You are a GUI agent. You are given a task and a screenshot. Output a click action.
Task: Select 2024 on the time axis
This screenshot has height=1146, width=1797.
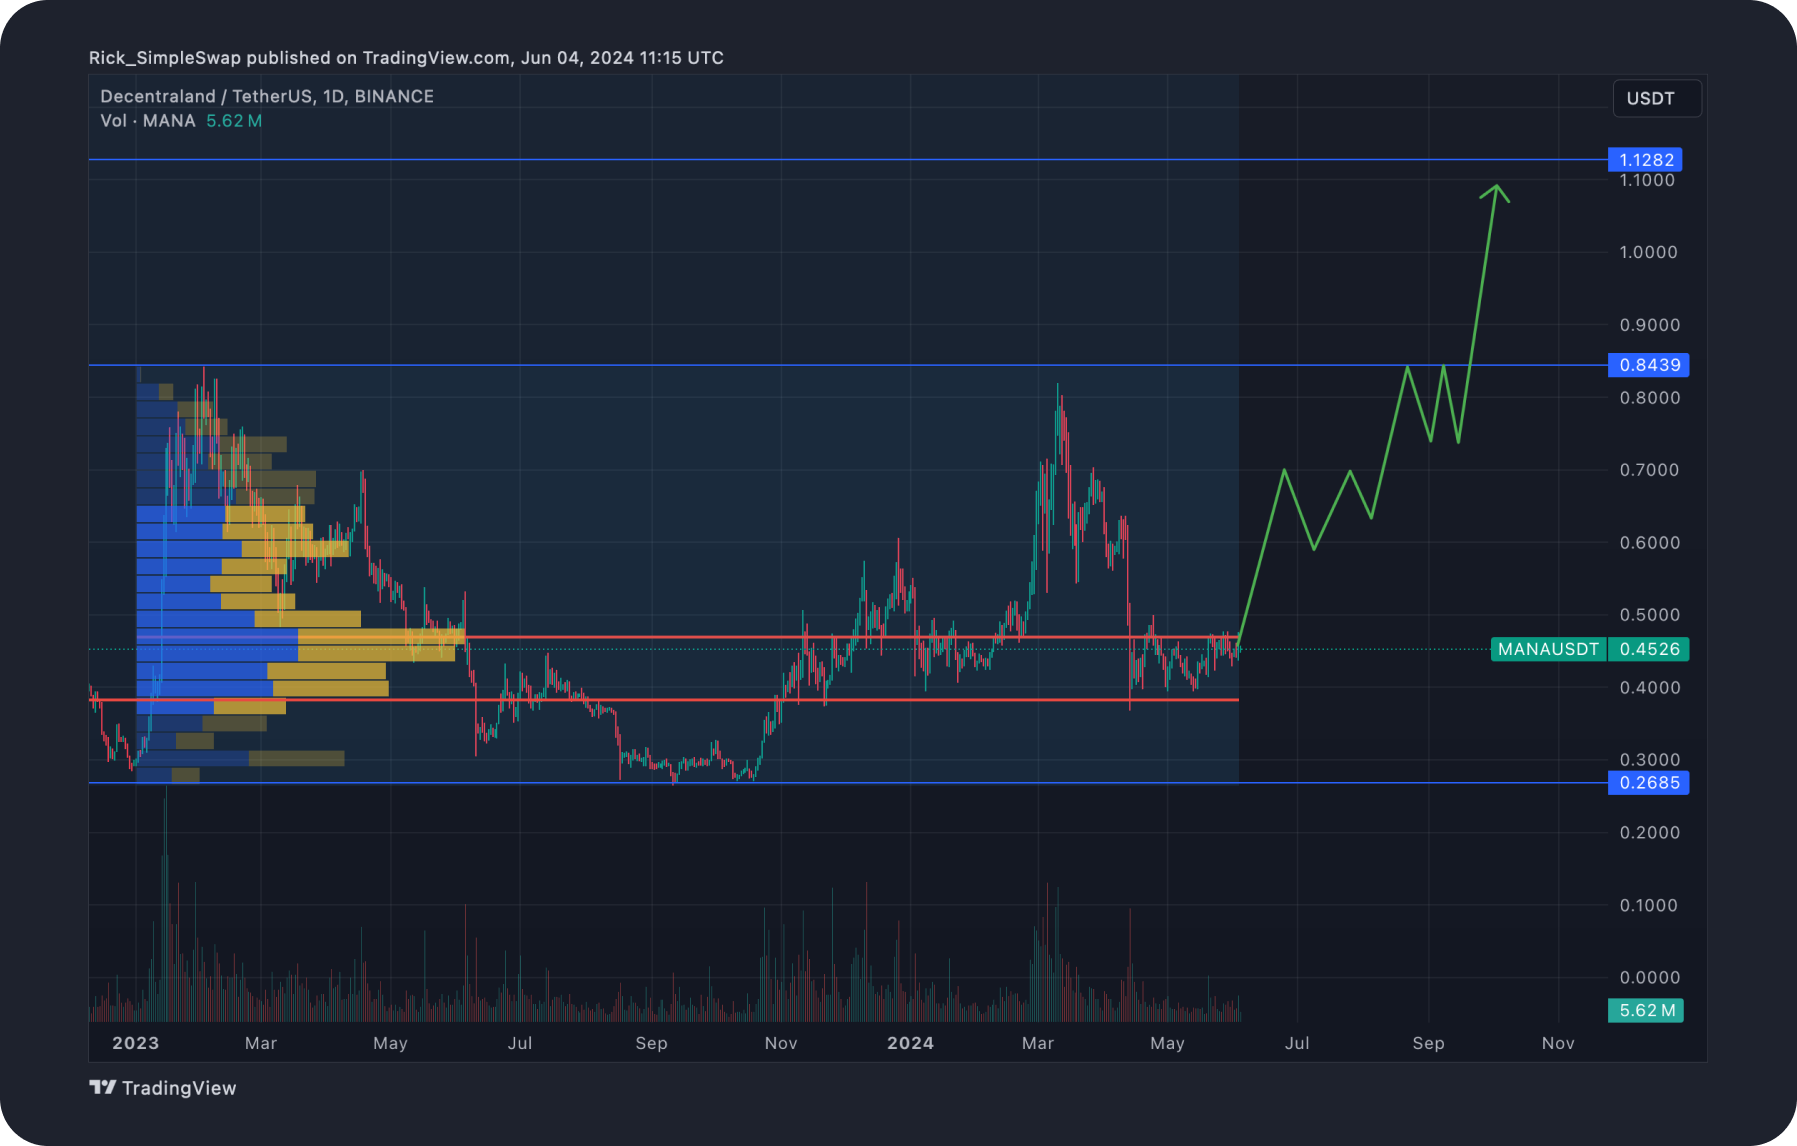coord(908,1043)
